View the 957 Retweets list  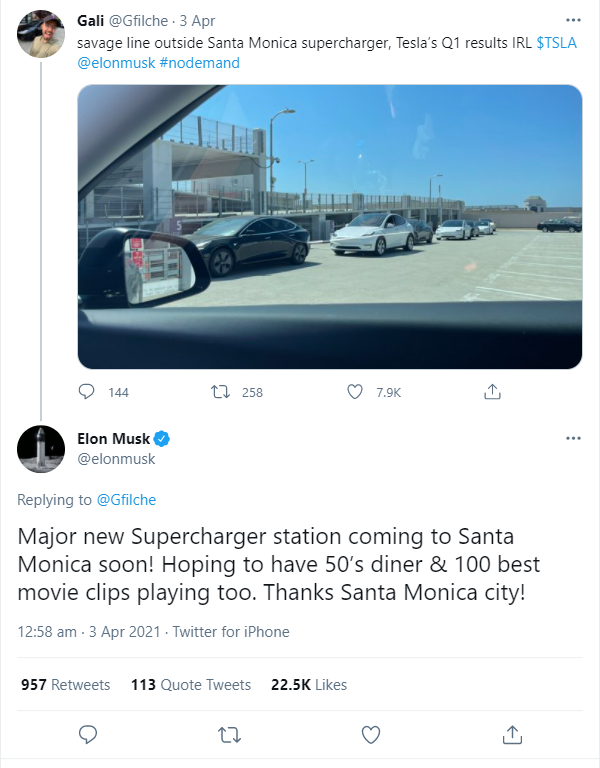pos(66,685)
